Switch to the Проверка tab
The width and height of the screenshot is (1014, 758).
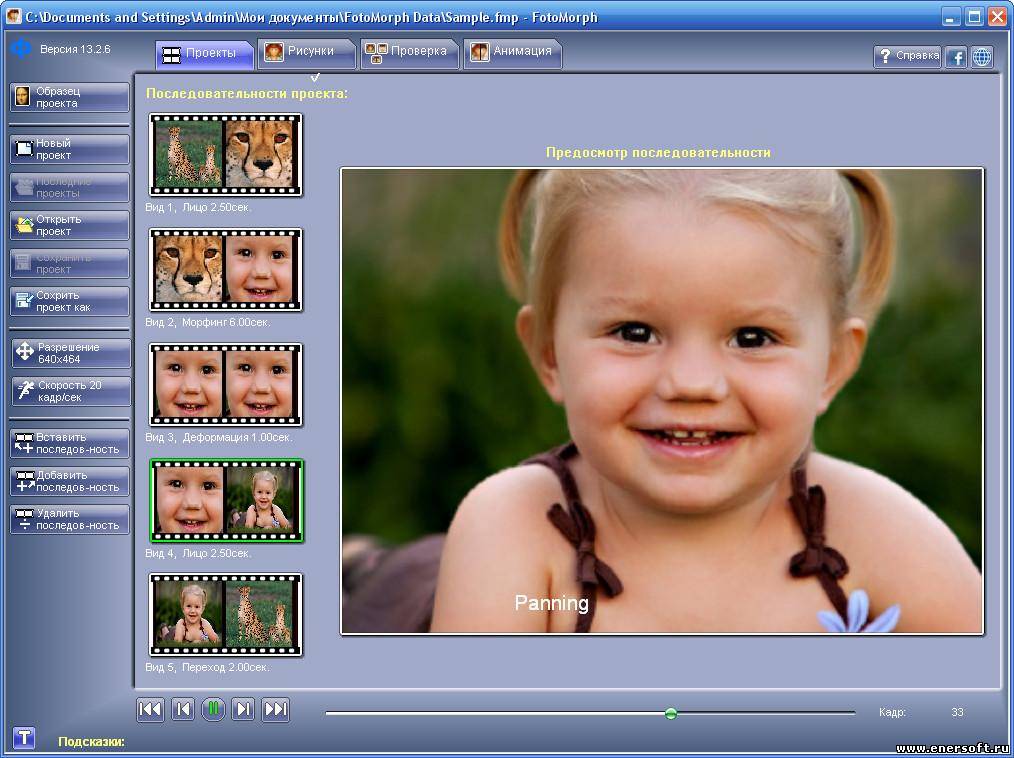[409, 52]
